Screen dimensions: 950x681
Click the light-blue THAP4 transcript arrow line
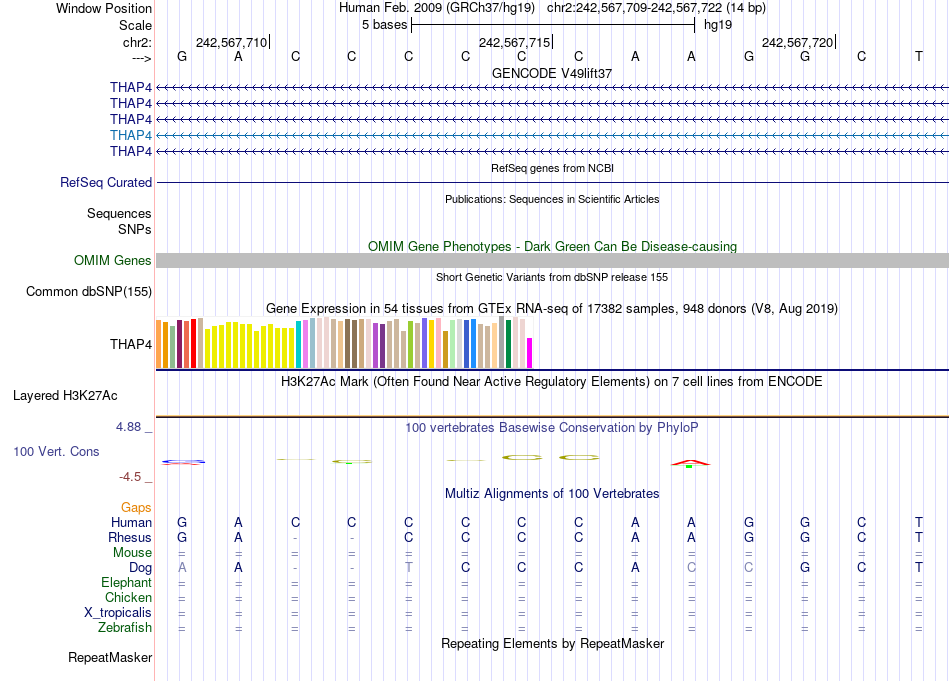(553, 135)
